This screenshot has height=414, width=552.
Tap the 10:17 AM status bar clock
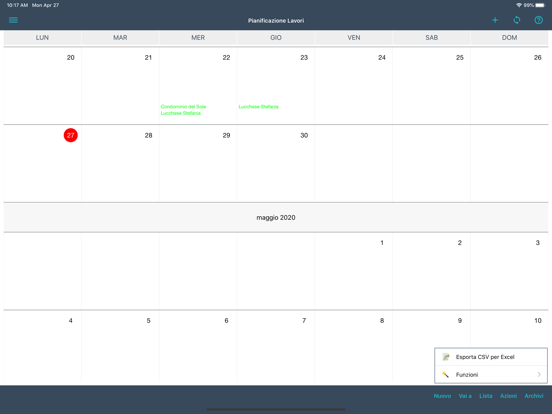(x=17, y=5)
